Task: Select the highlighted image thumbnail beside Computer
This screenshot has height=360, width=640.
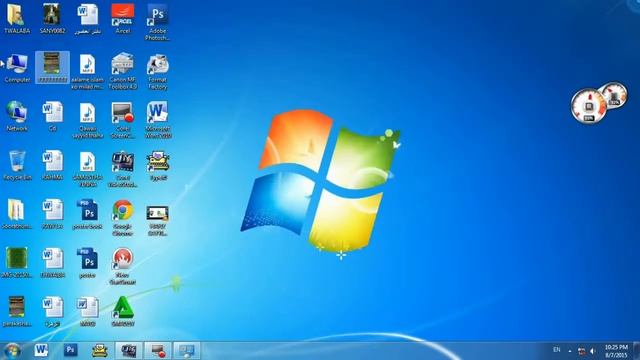Action: coord(52,68)
